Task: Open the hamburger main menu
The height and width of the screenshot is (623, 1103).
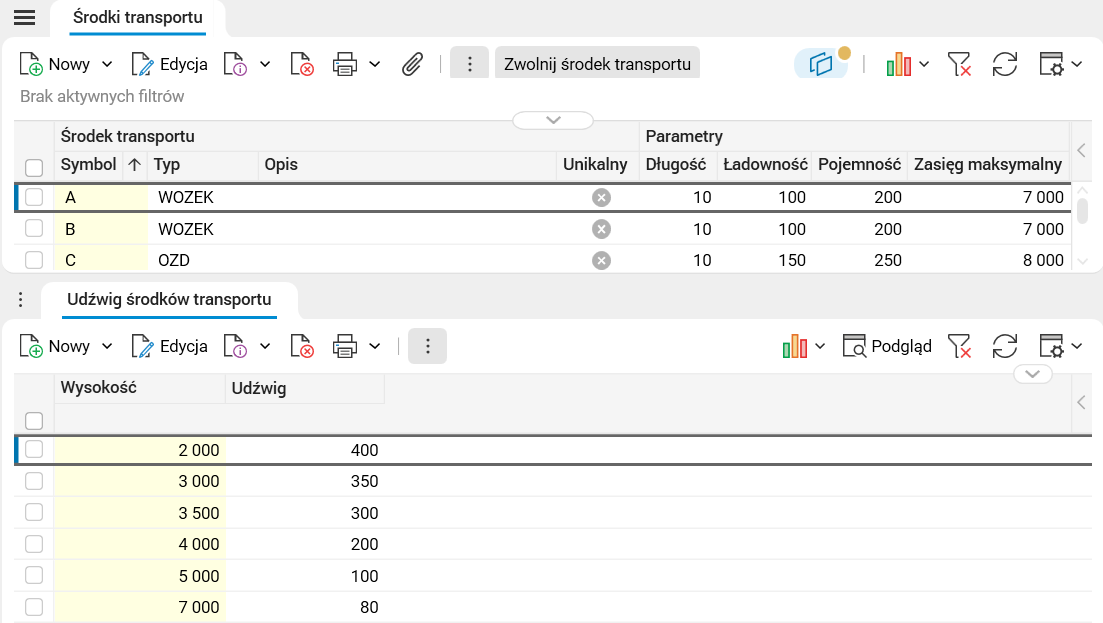Action: 24,17
